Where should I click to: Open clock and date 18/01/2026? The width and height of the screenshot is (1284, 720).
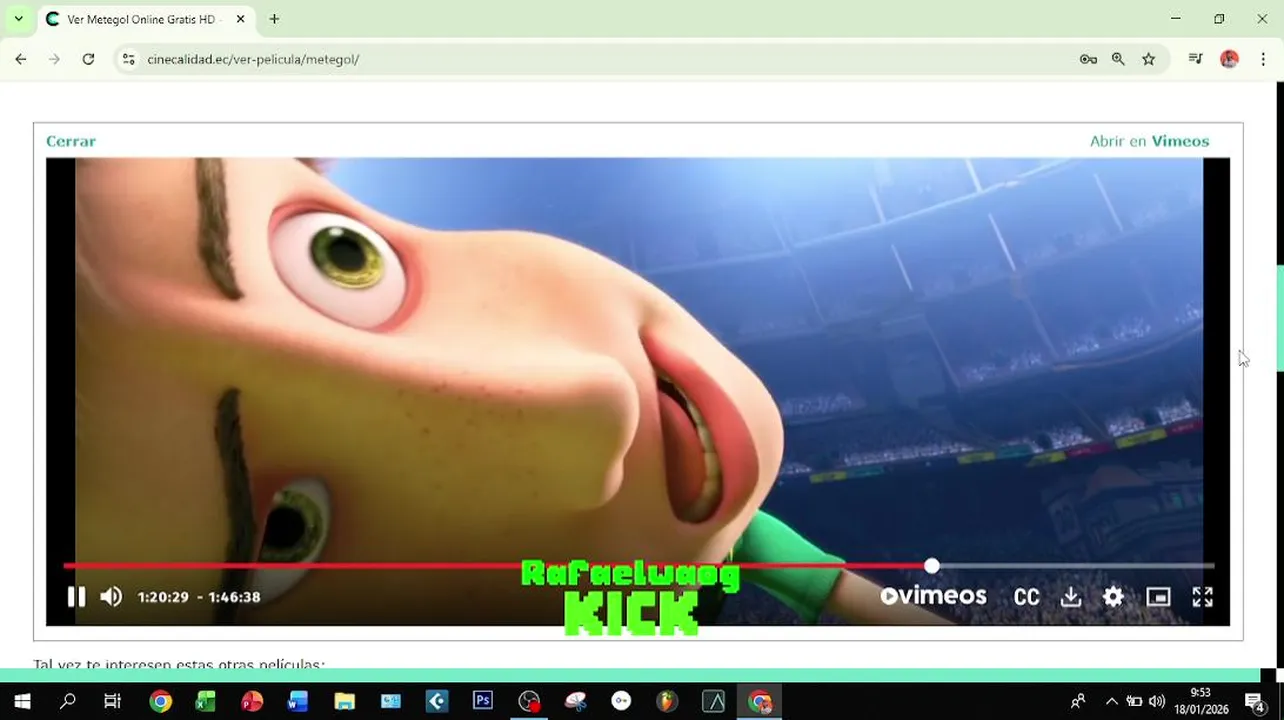coord(1201,701)
